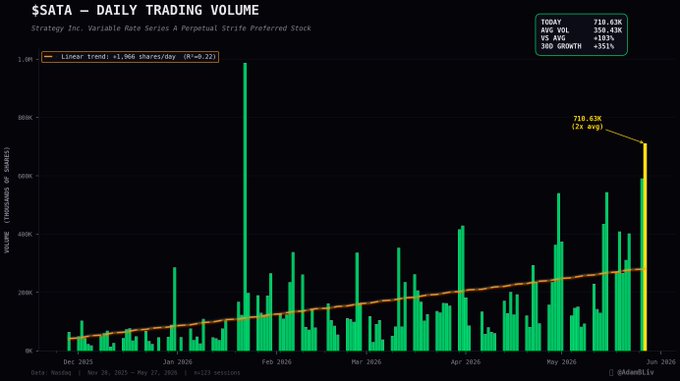Click the AVG VOL 350.43K stat row
The width and height of the screenshot is (680, 381).
click(581, 30)
